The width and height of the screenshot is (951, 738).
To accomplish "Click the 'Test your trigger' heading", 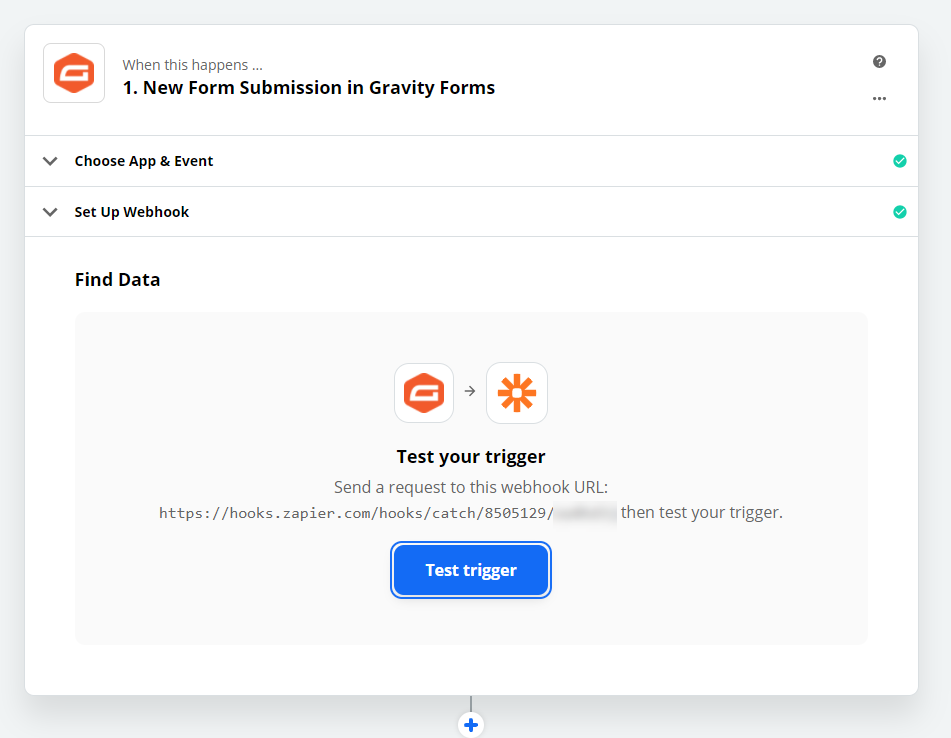I will click(471, 457).
